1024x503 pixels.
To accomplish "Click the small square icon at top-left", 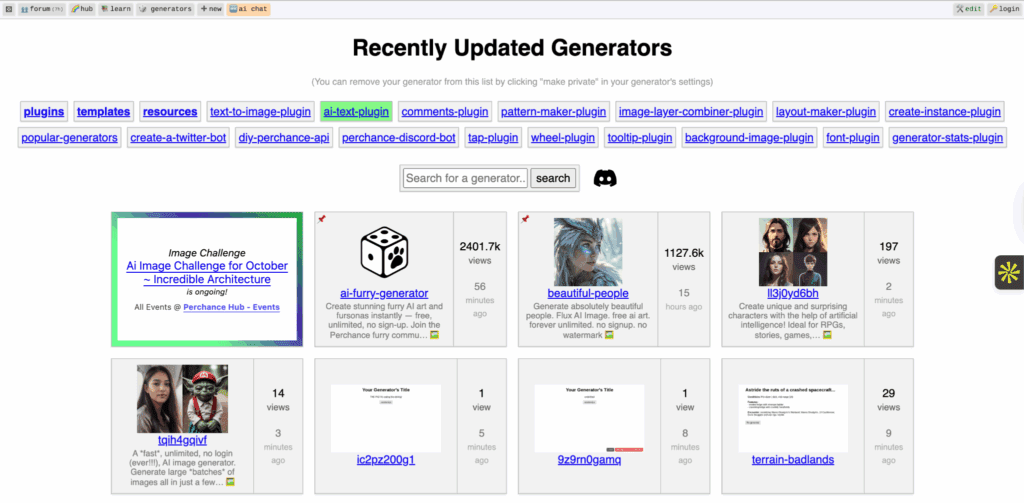I will click(8, 9).
